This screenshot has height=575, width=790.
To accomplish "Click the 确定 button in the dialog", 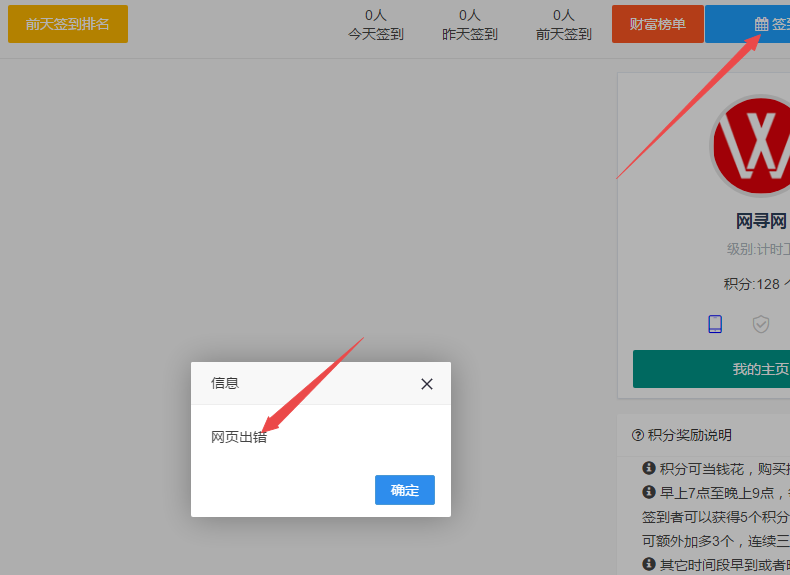I will pyautogui.click(x=405, y=490).
